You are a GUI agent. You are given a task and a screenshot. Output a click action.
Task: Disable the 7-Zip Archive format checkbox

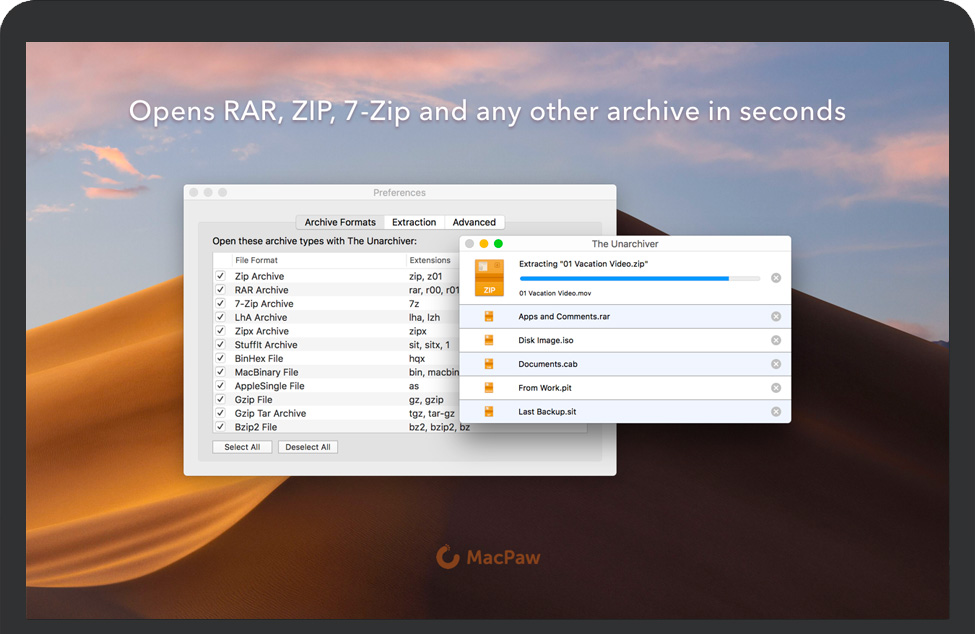click(x=220, y=304)
